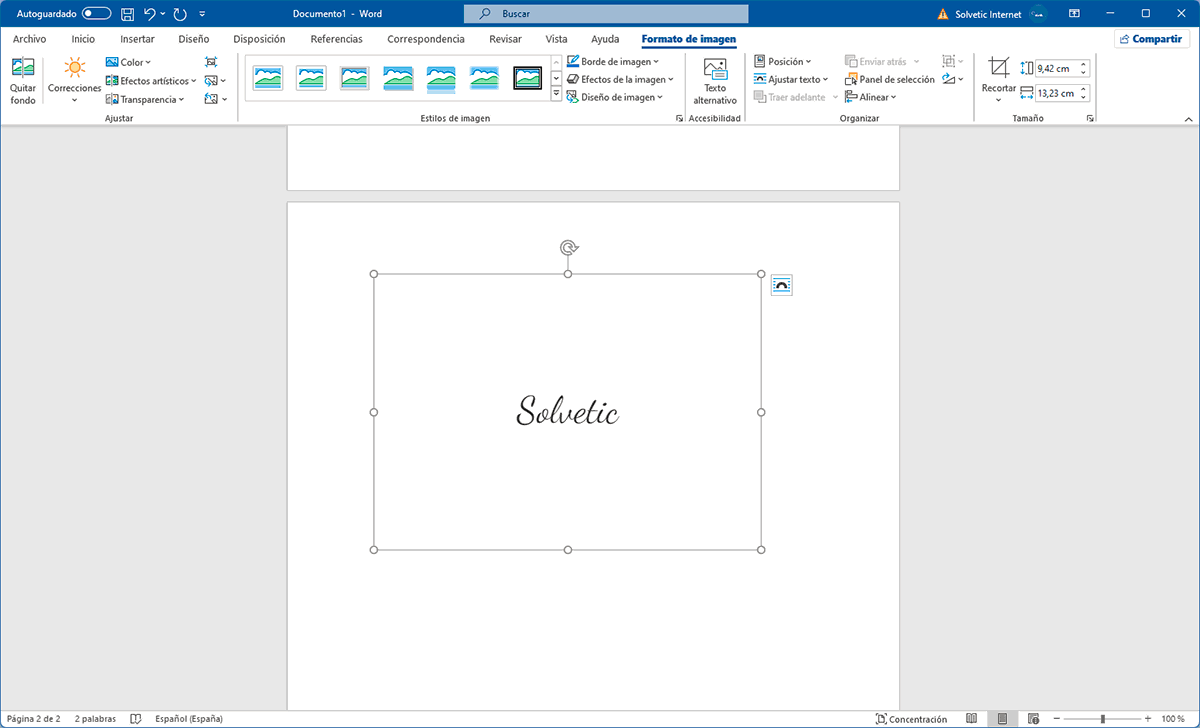Move the zoom slider handle
Viewport: 1200px width, 728px height.
coord(1103,719)
